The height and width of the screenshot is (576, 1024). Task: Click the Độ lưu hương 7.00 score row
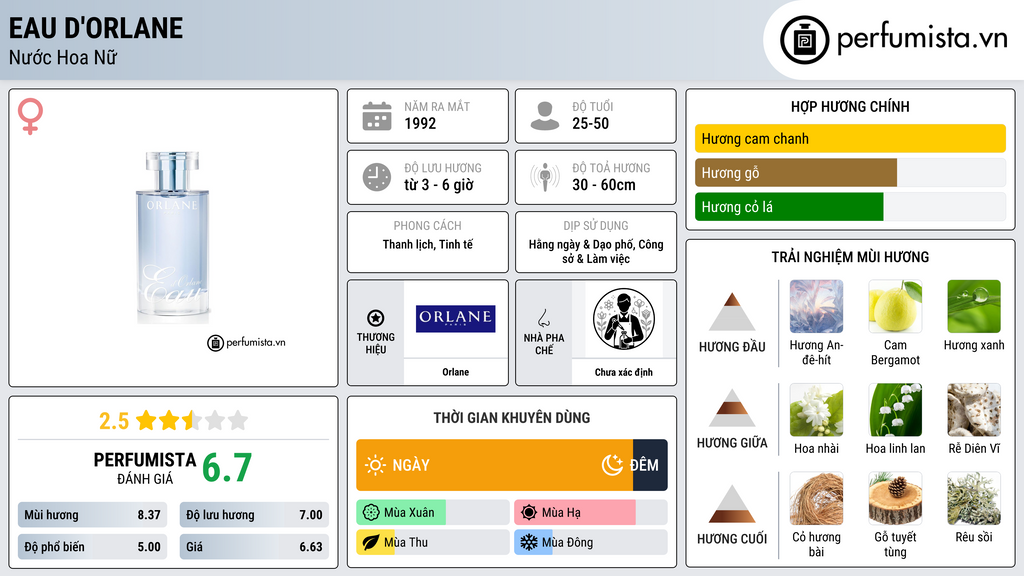point(254,515)
